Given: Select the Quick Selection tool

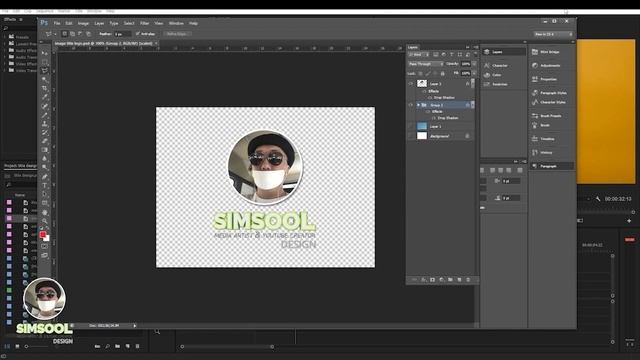Looking at the screenshot, I should click(x=44, y=80).
